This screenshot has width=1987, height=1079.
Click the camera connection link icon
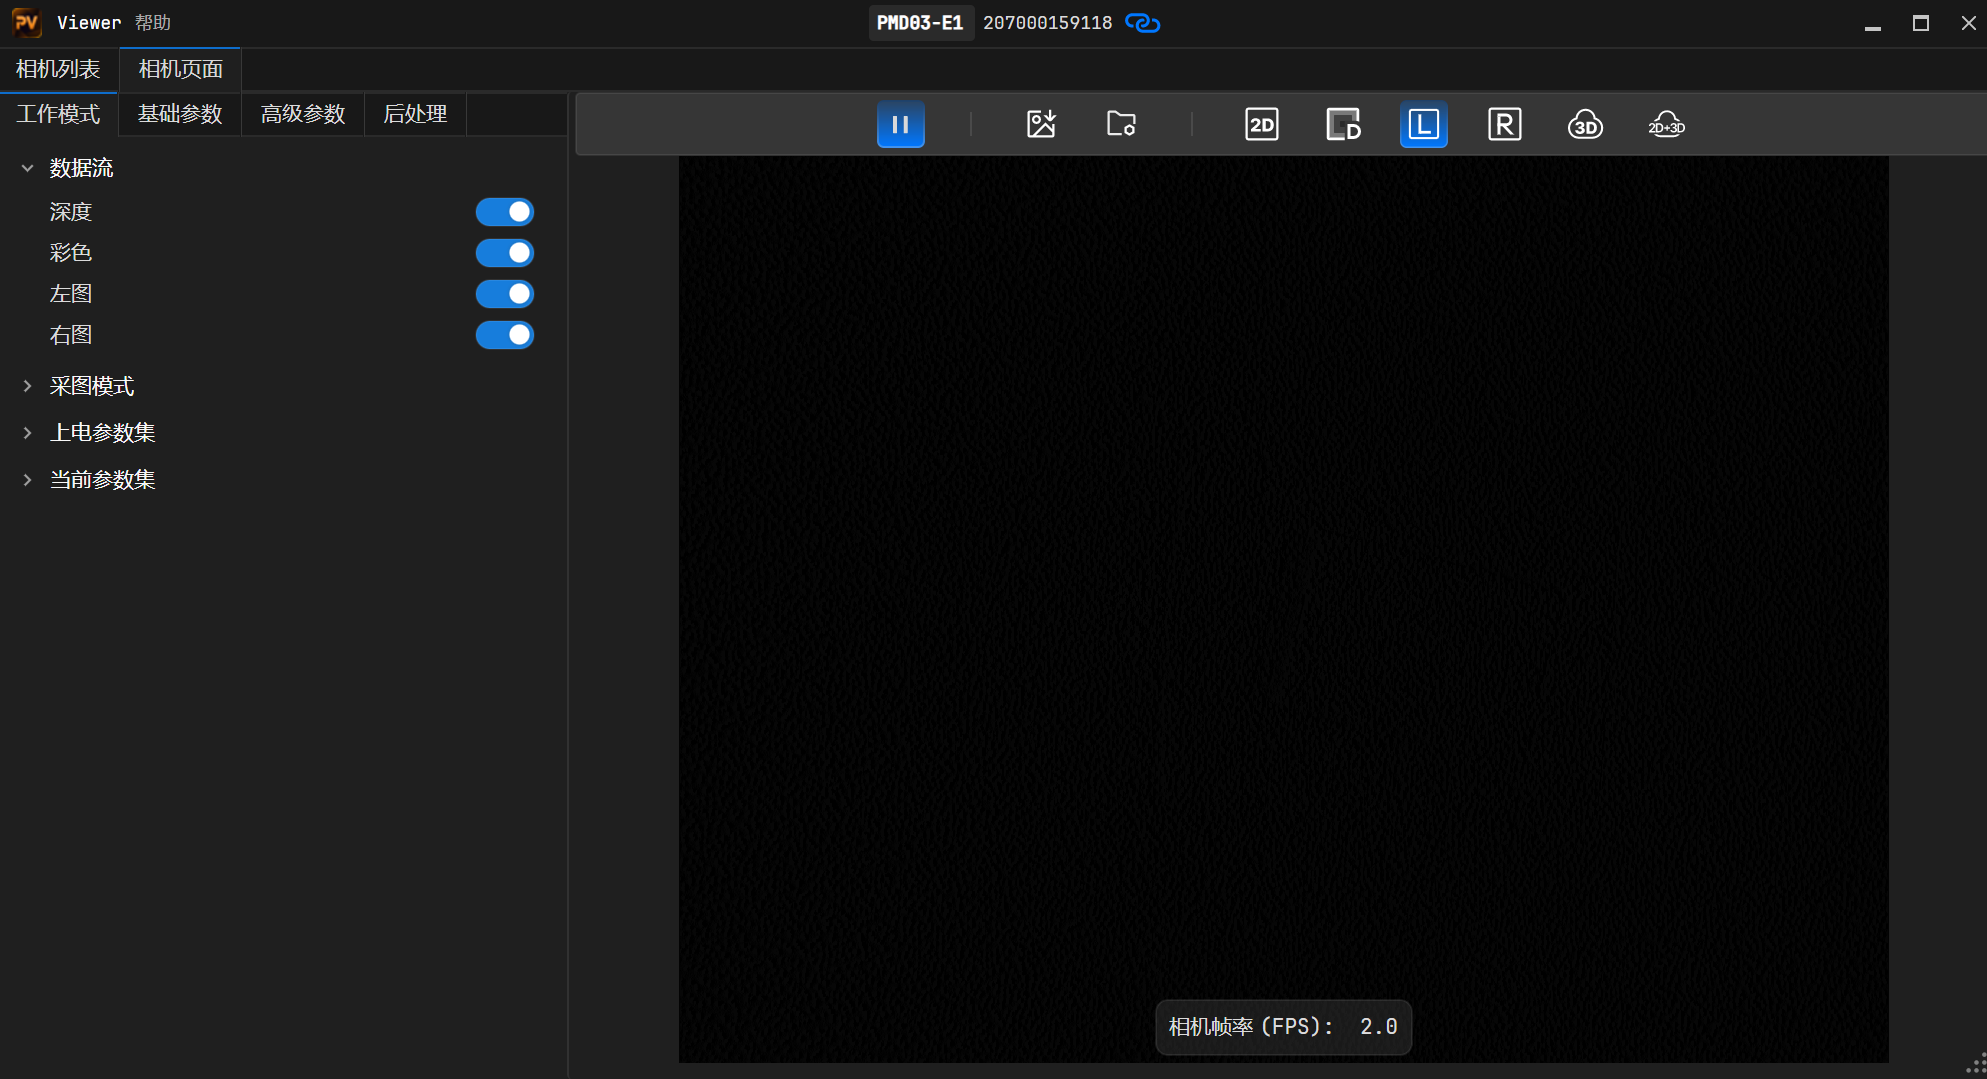point(1142,23)
